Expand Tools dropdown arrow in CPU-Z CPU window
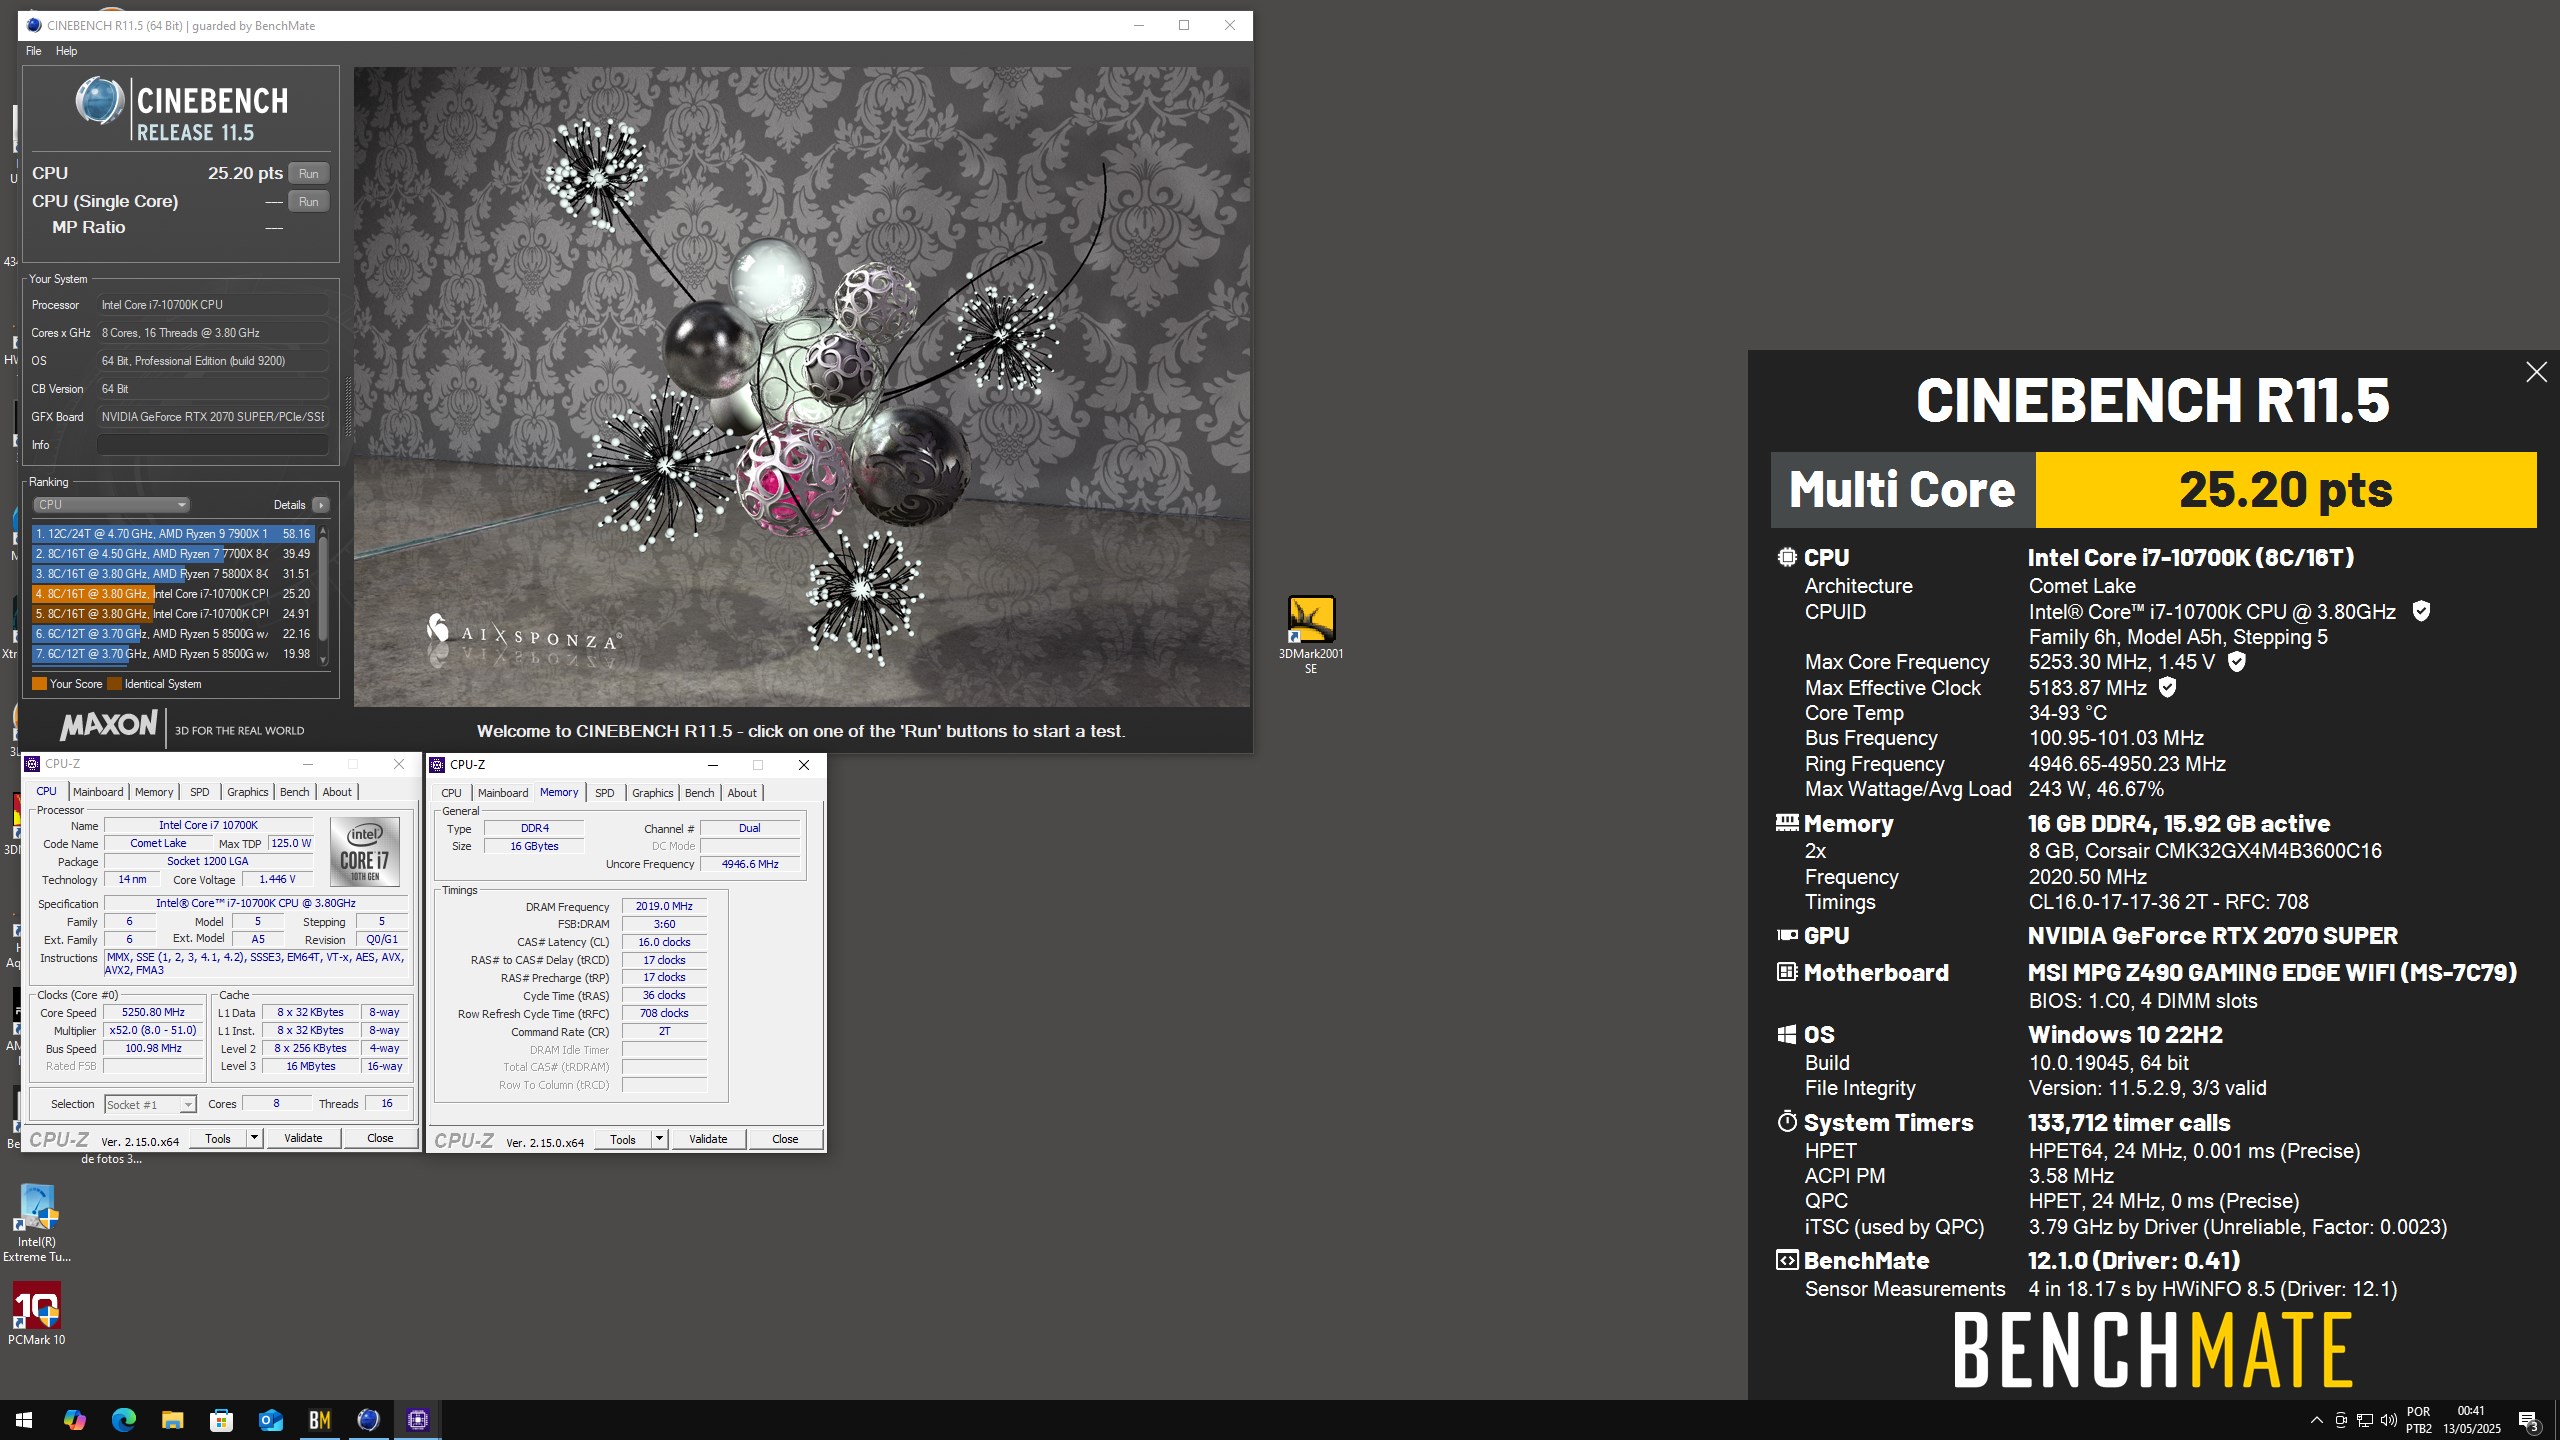The image size is (2560, 1440). [254, 1138]
